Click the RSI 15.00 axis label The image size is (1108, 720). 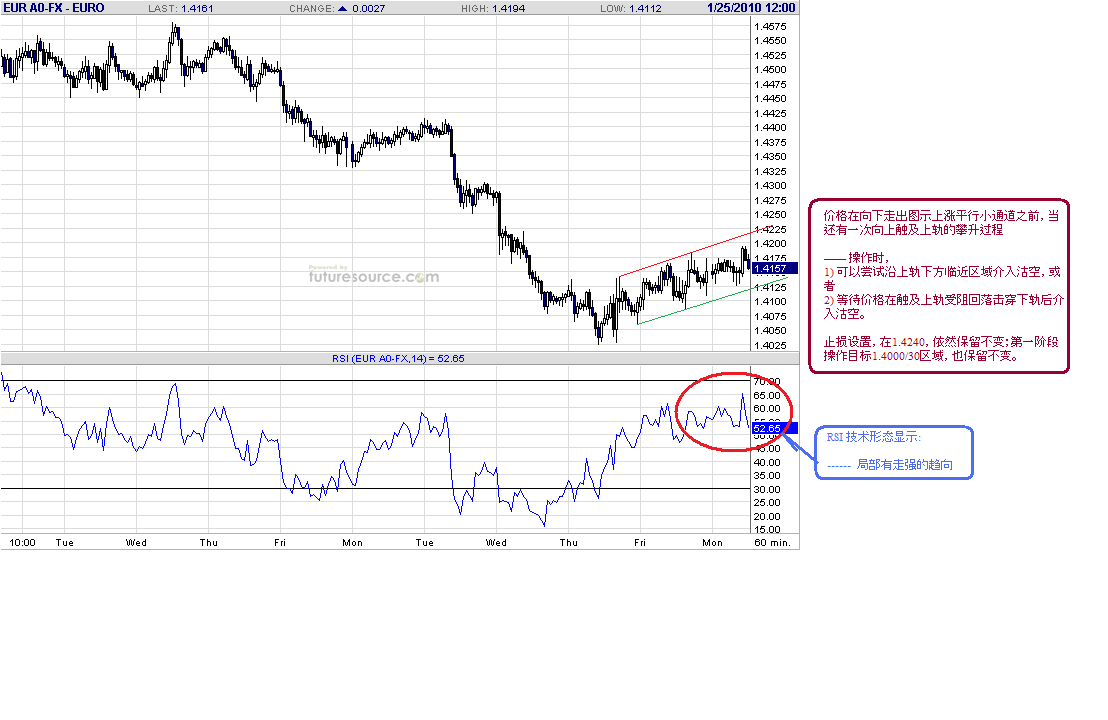(x=767, y=530)
